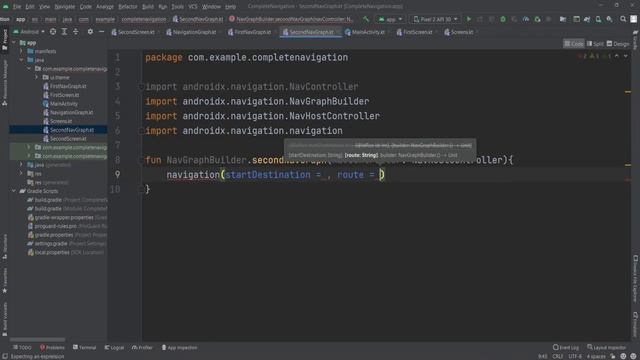Click the AVD Manager toolbar icon
This screenshot has height=360, width=640.
pyautogui.click(x=598, y=19)
